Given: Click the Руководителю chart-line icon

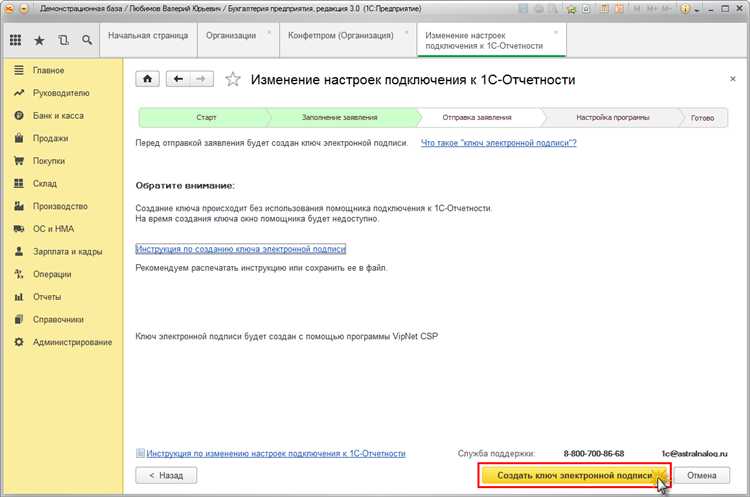Looking at the screenshot, I should 19,93.
